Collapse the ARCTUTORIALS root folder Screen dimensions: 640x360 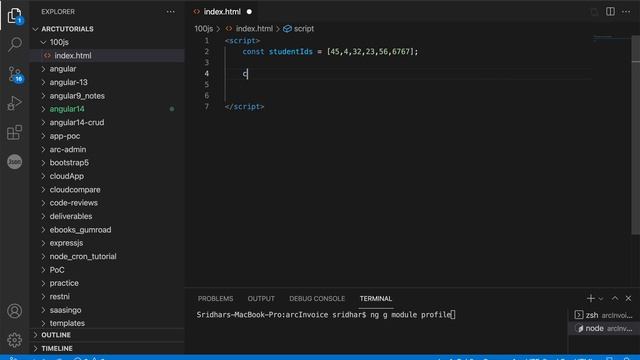[67, 29]
